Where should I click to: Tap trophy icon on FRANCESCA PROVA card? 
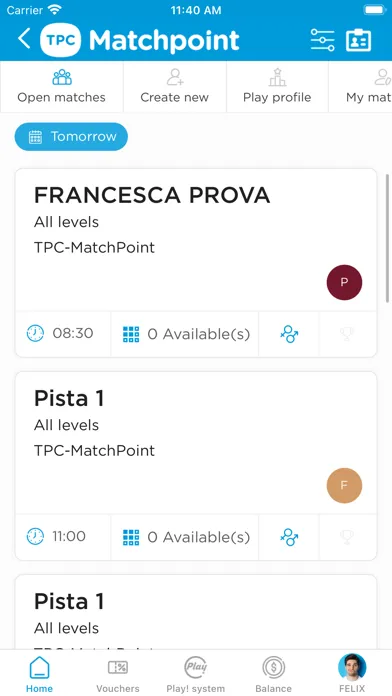[347, 334]
